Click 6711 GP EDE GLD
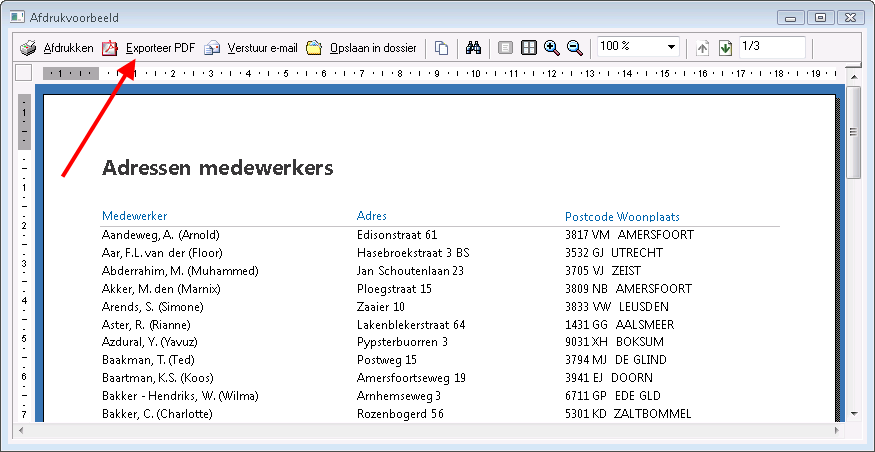The height and width of the screenshot is (452, 875). click(x=613, y=396)
